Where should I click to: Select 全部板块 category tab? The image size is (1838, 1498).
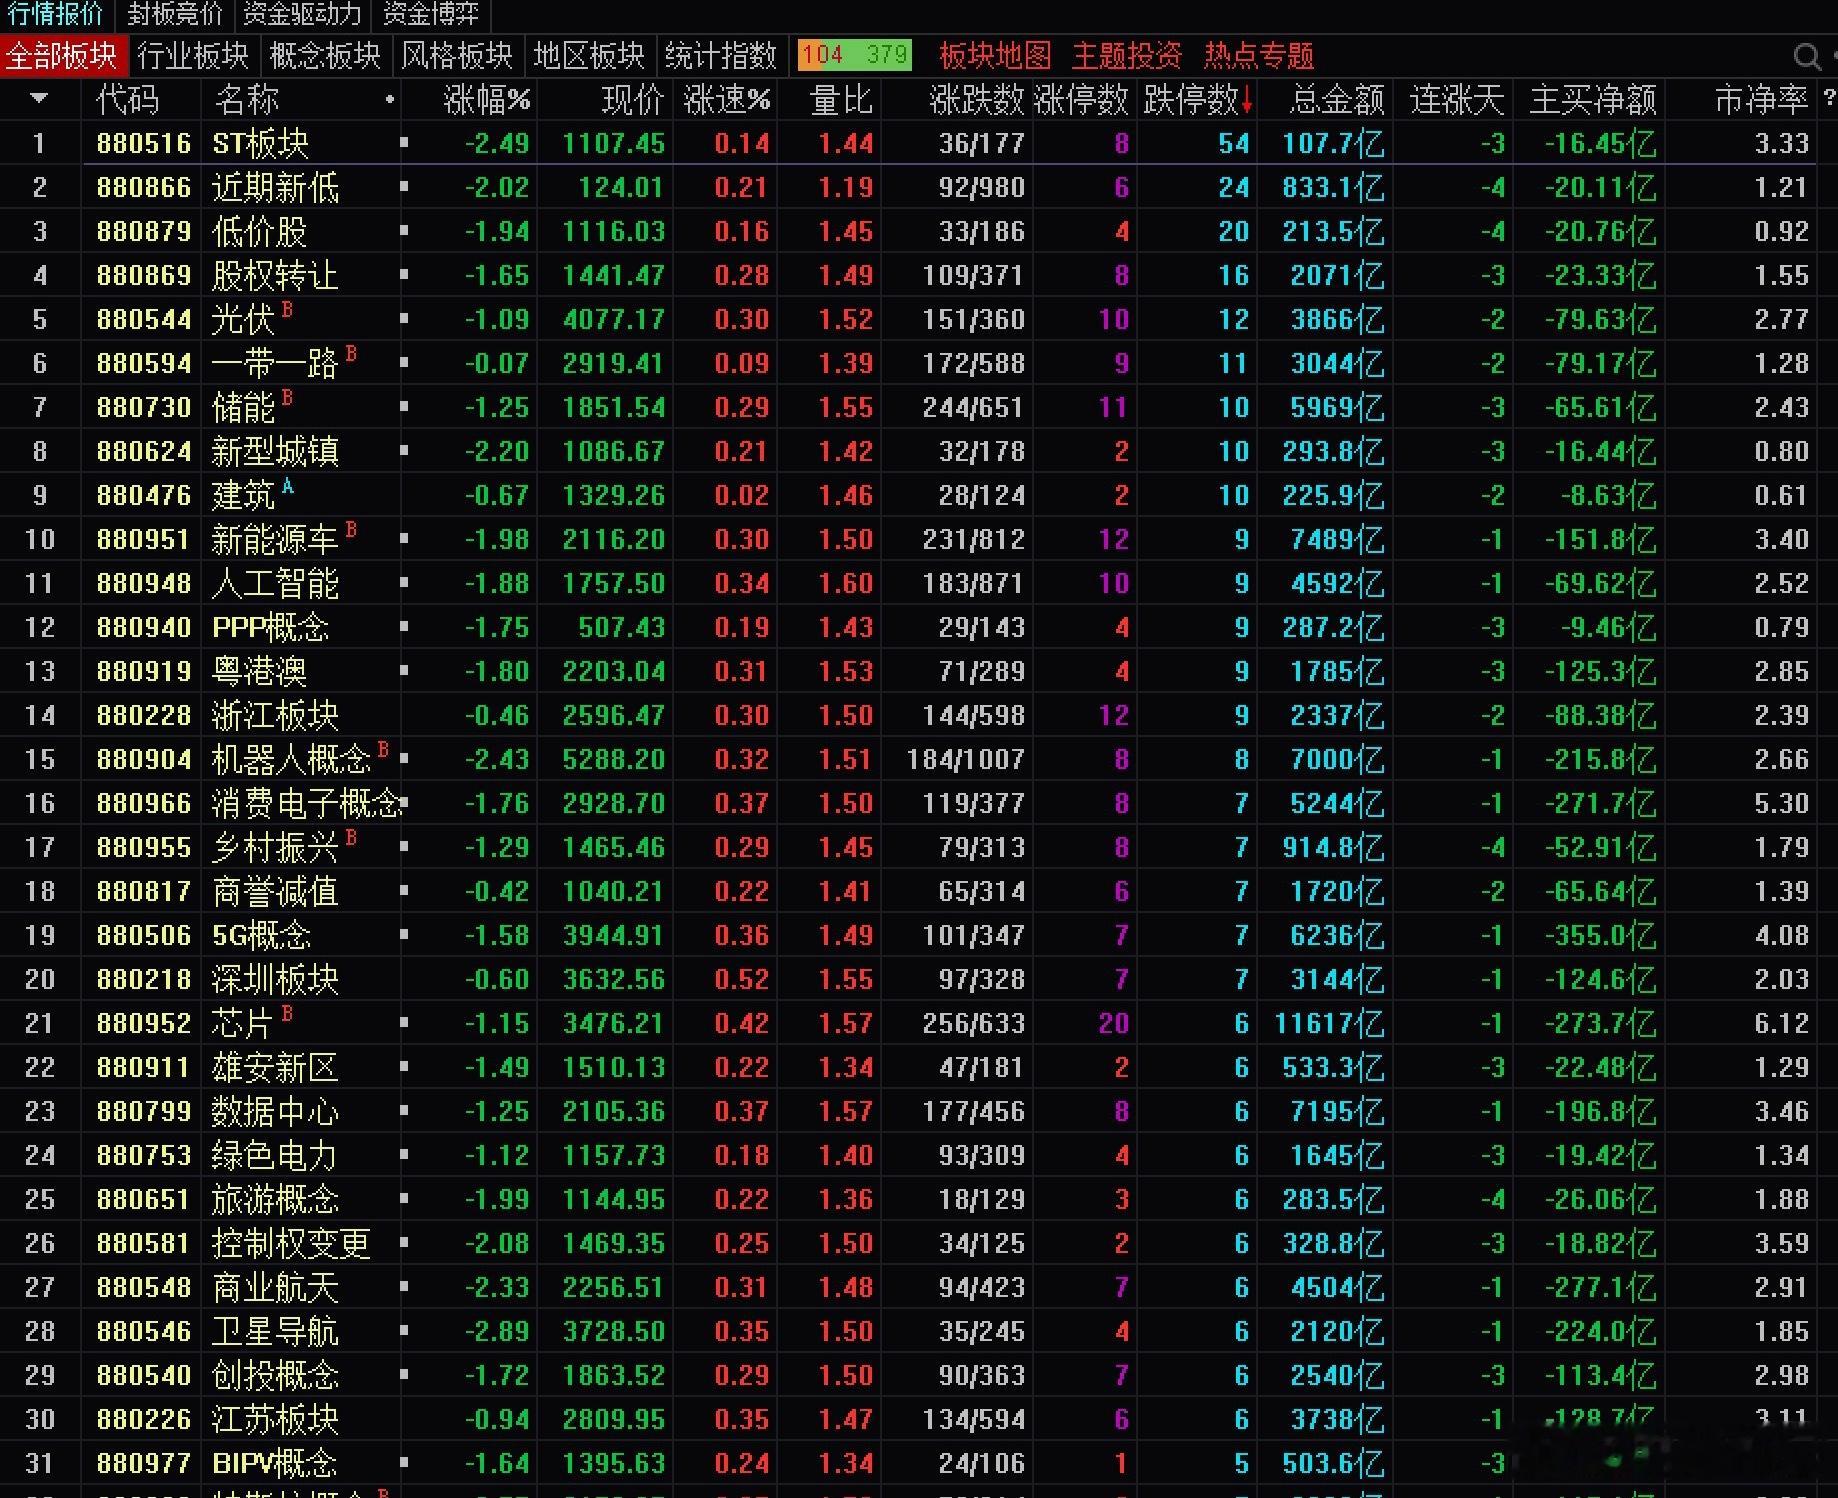[x=62, y=56]
